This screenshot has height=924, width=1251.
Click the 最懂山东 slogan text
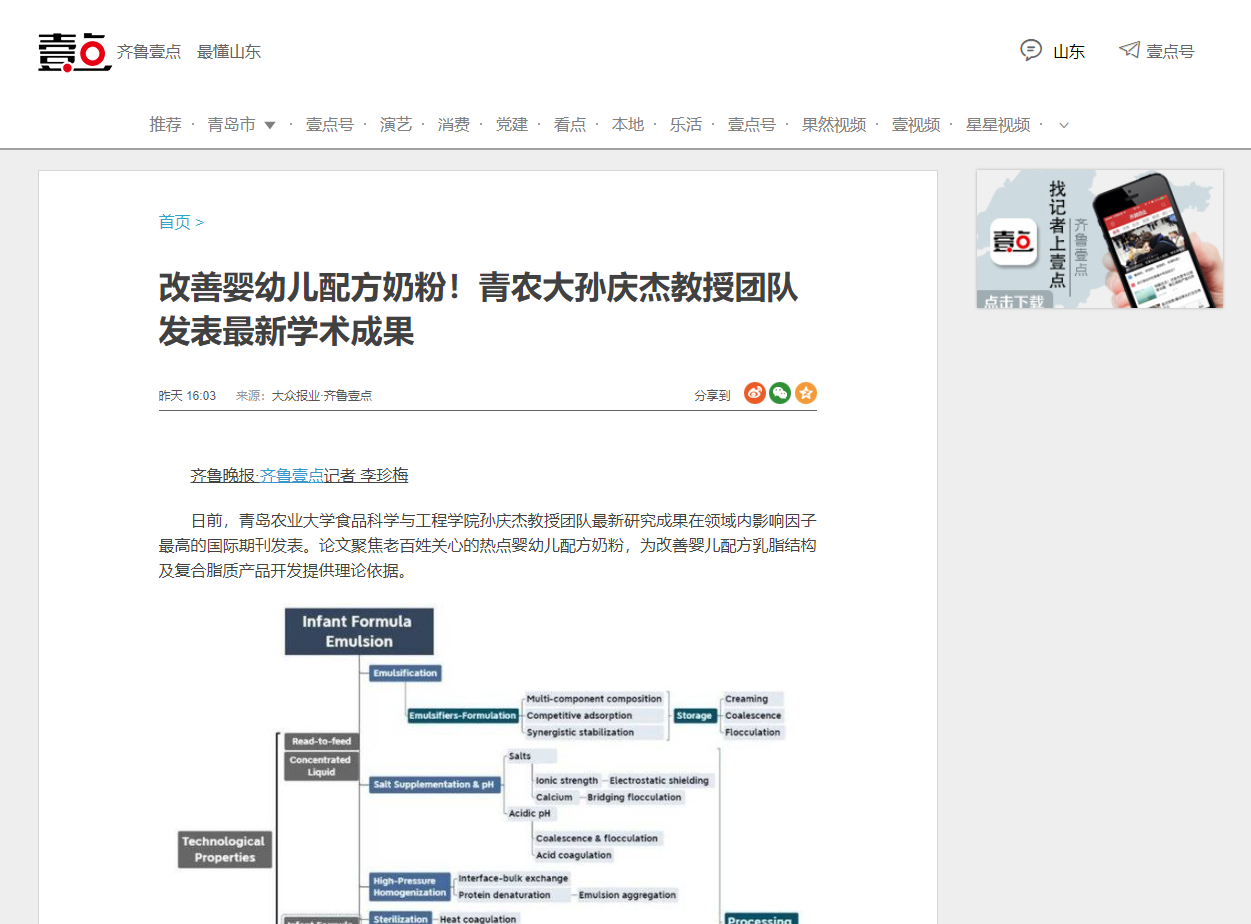coord(229,51)
